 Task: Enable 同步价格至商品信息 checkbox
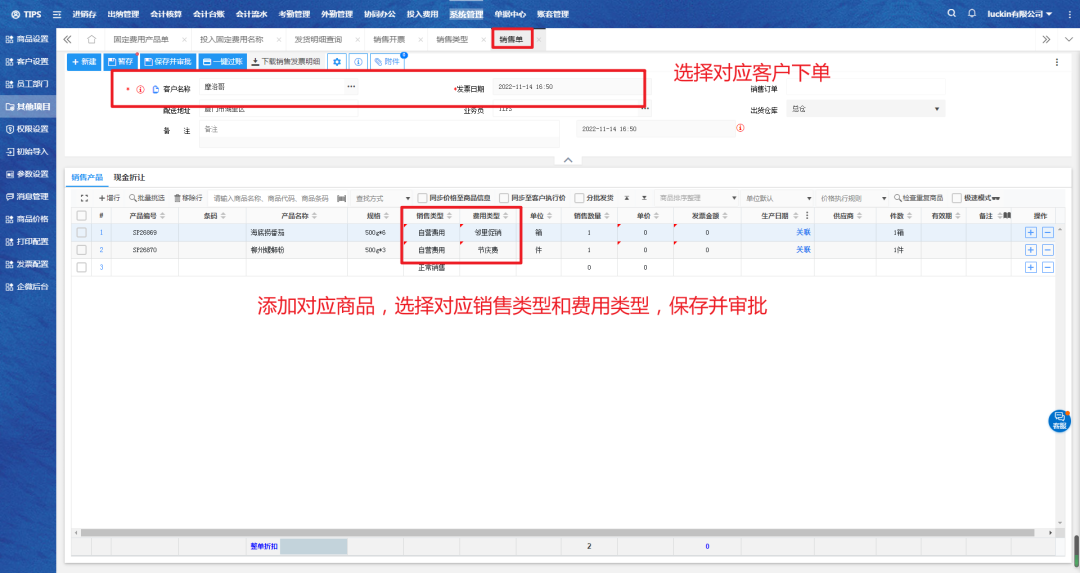tap(423, 198)
